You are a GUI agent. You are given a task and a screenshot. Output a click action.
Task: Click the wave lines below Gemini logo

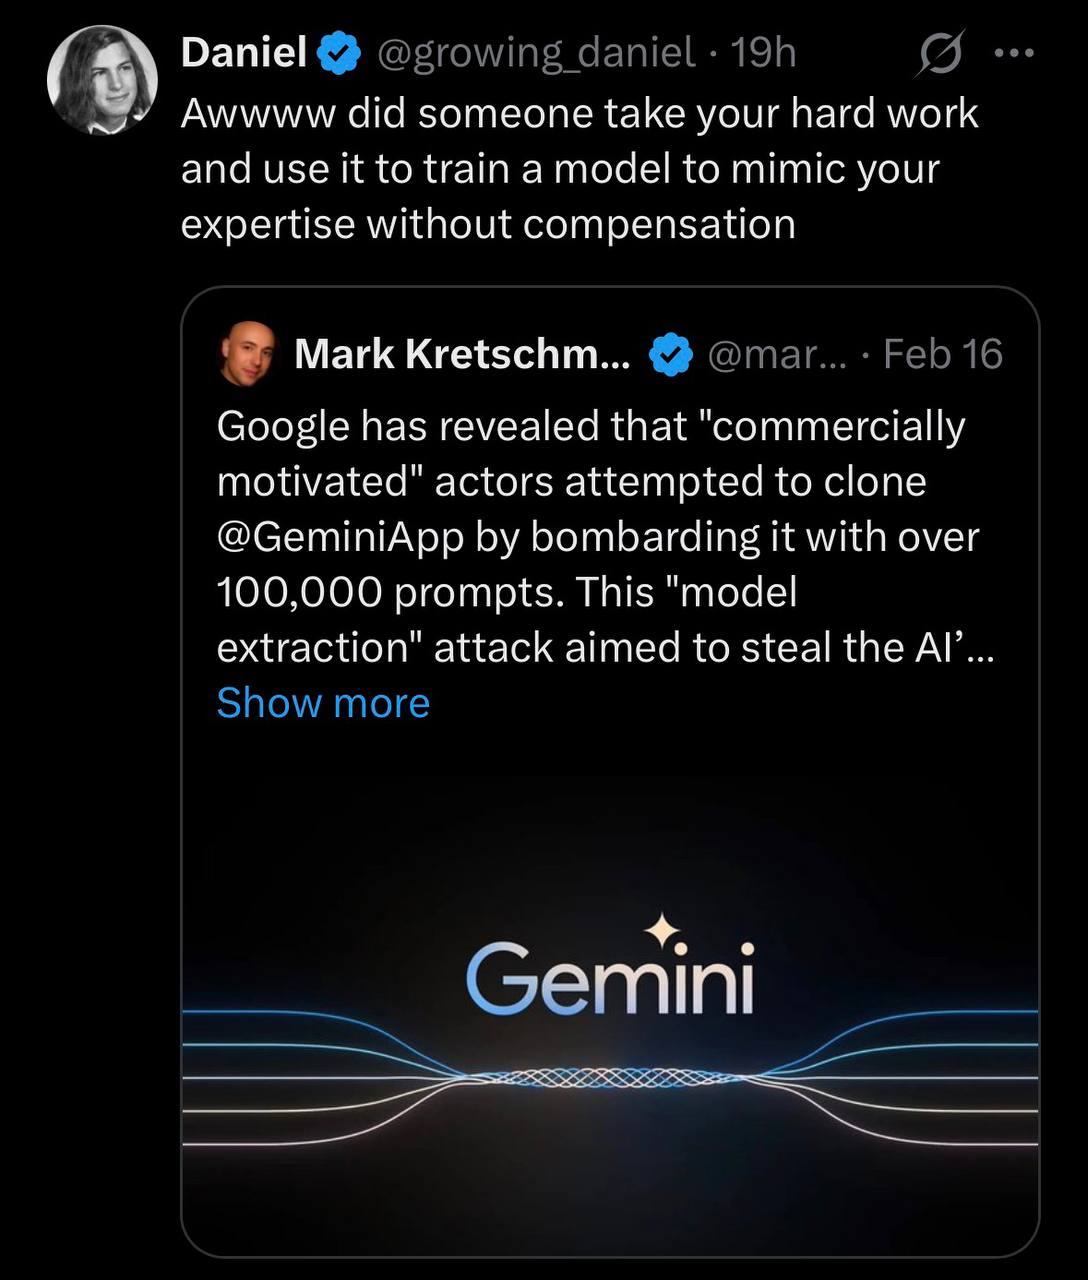[610, 1078]
